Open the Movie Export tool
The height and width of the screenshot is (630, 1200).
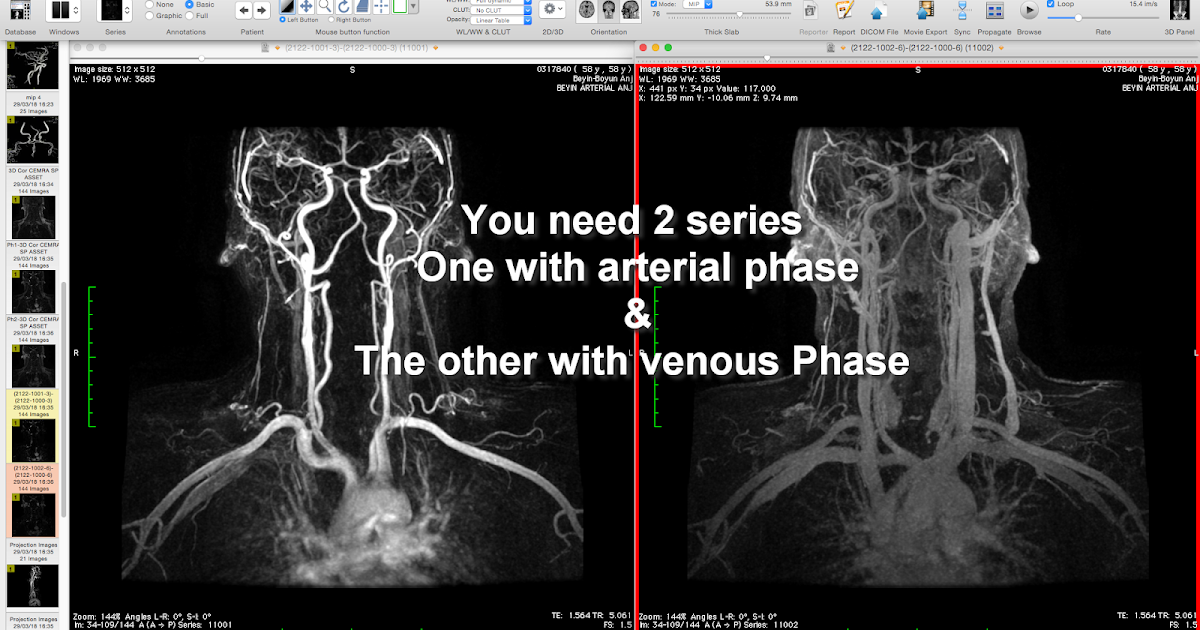click(x=925, y=12)
